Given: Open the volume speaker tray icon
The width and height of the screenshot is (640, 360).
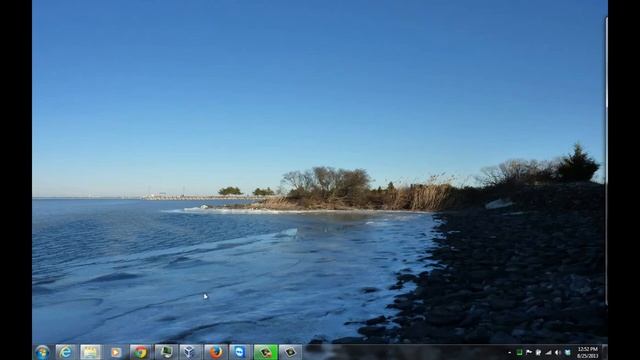Looking at the screenshot, I should tap(558, 352).
